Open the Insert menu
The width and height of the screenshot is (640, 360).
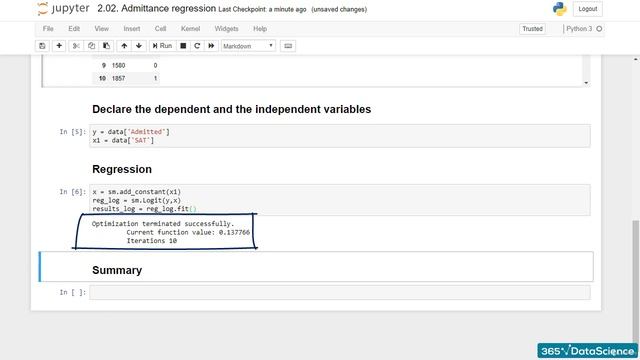[131, 29]
